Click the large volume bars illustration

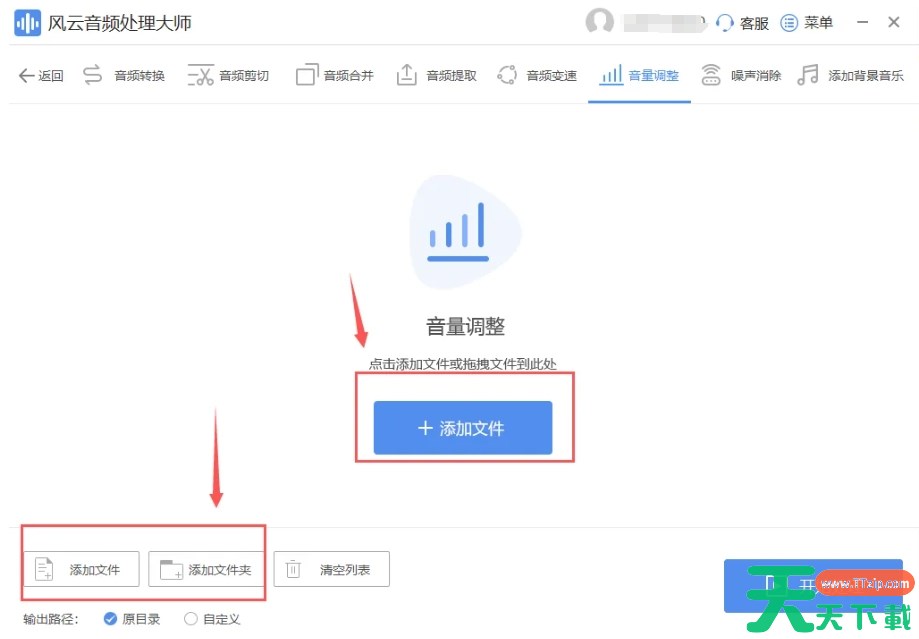tap(465, 232)
